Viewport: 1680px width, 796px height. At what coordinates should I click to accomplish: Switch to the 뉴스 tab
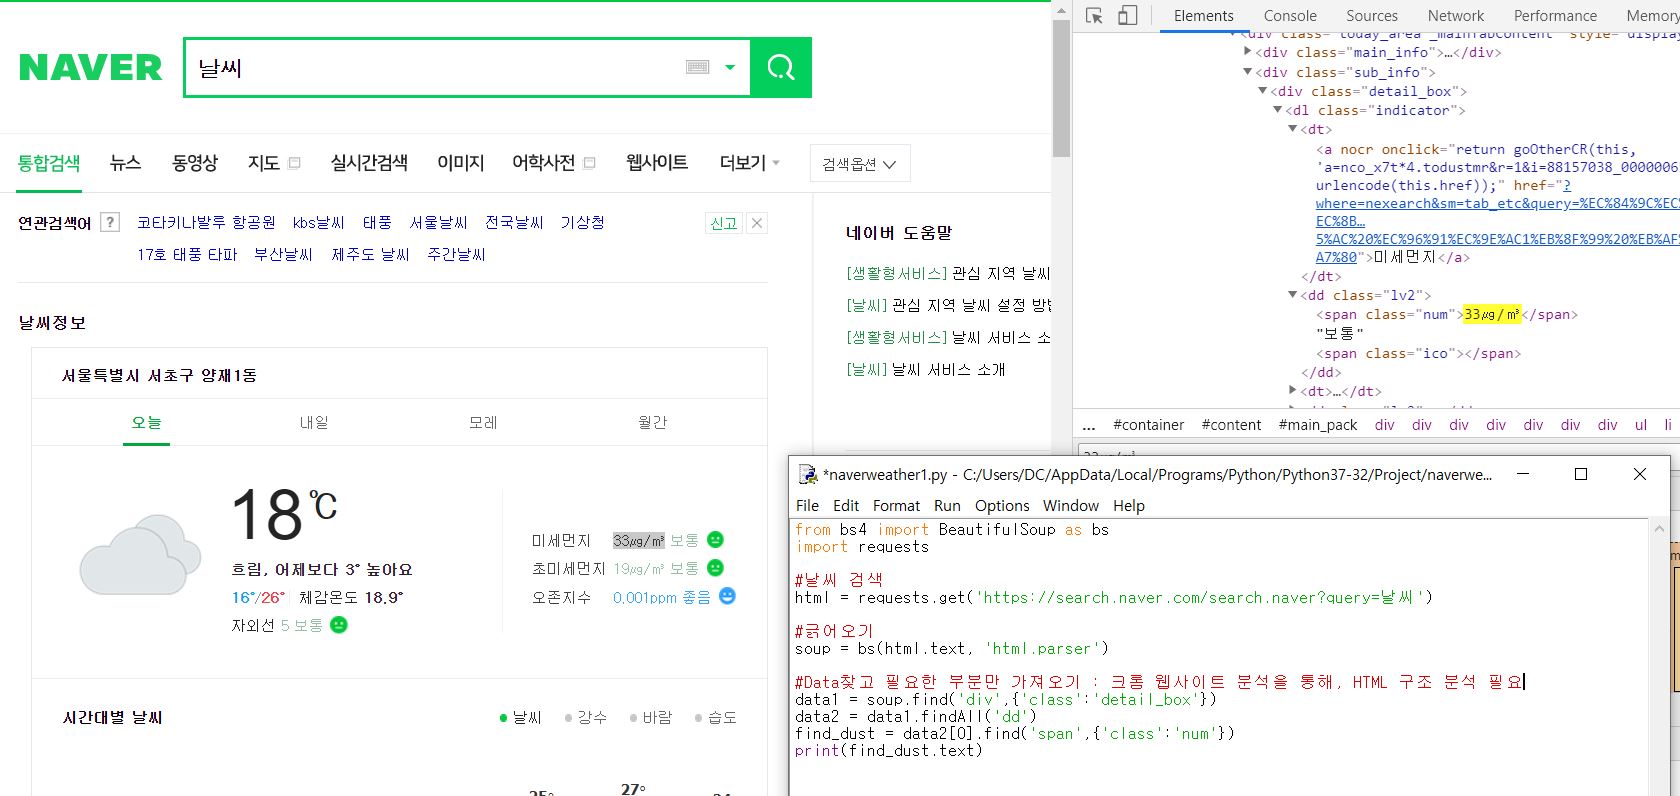[x=125, y=163]
